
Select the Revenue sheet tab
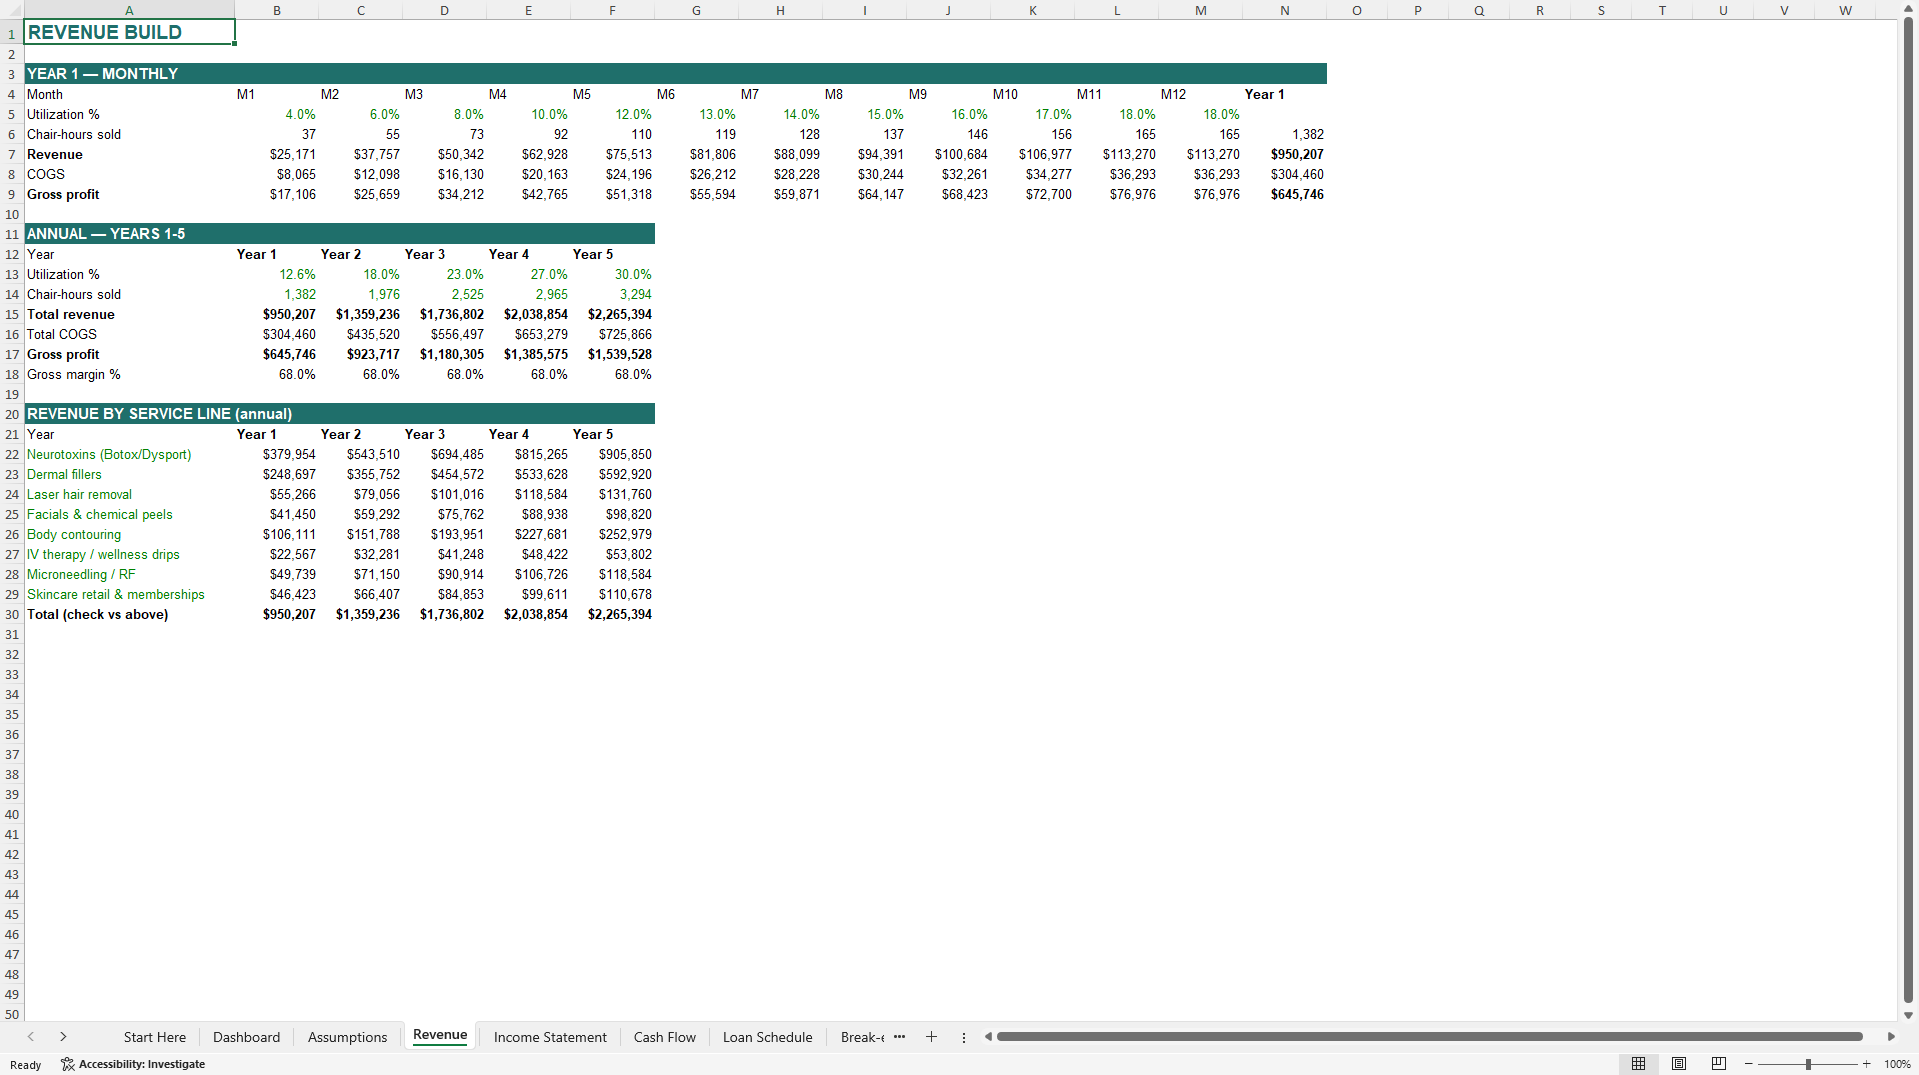tap(440, 1036)
